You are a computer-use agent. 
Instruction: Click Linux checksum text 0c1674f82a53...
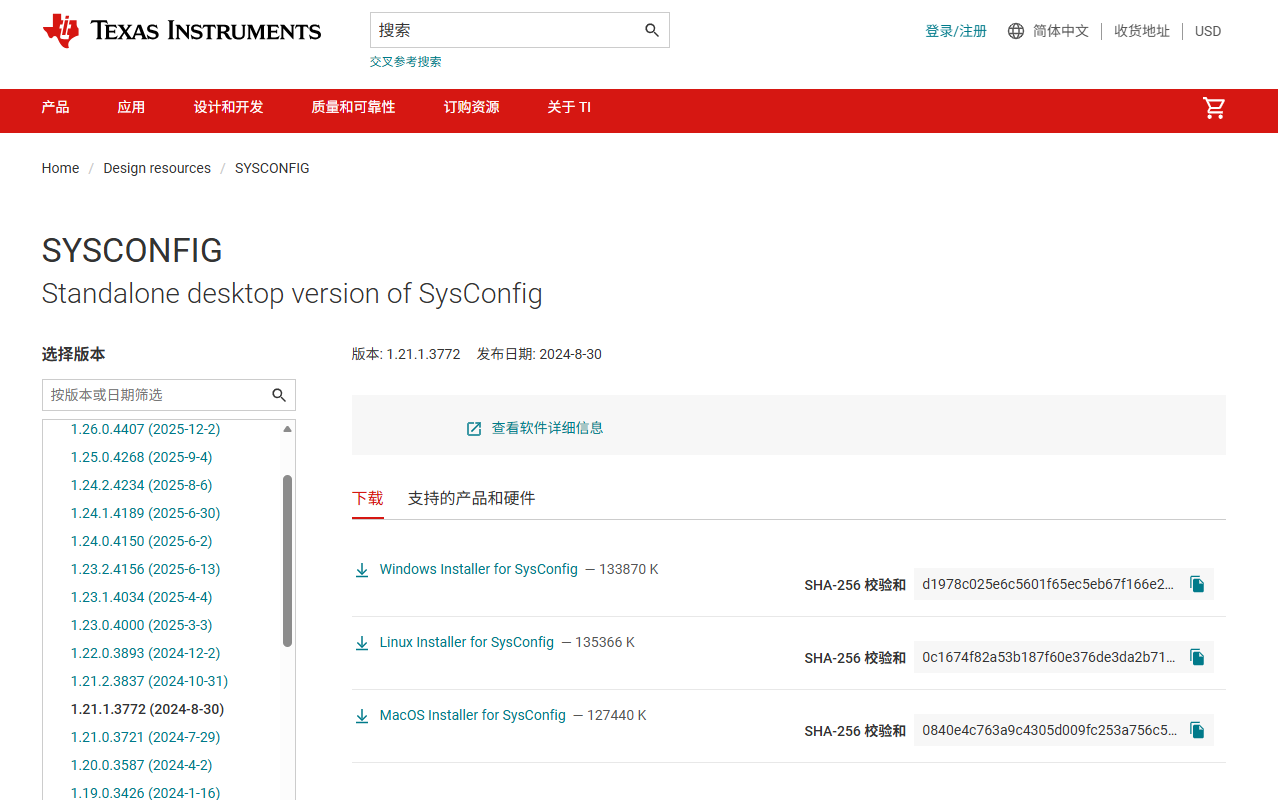click(1048, 657)
